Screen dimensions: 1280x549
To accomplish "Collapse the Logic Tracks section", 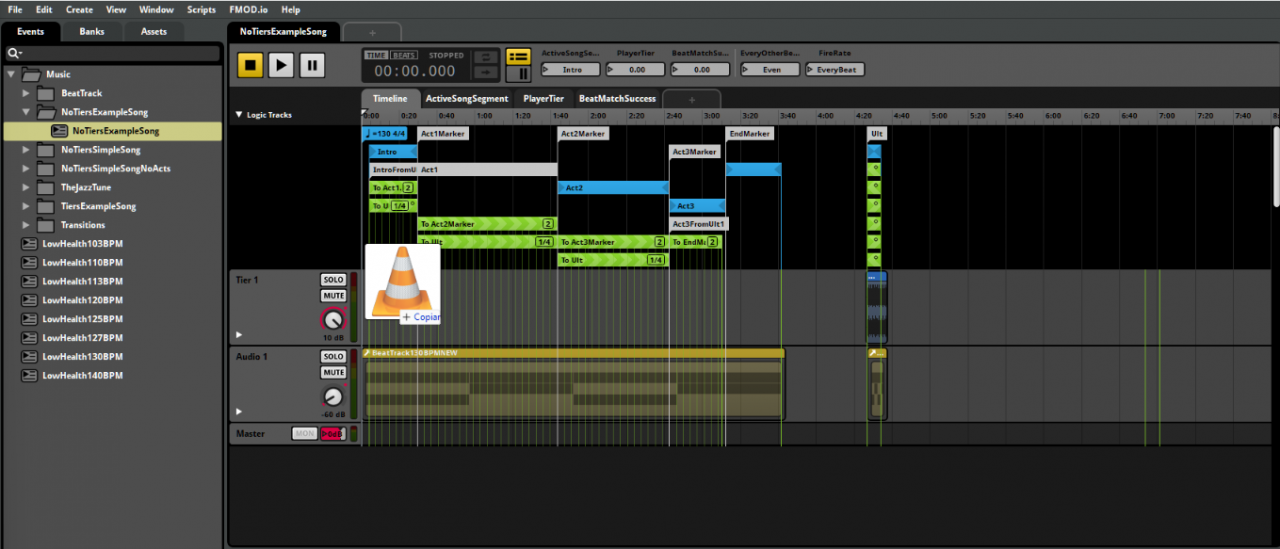I will (238, 115).
